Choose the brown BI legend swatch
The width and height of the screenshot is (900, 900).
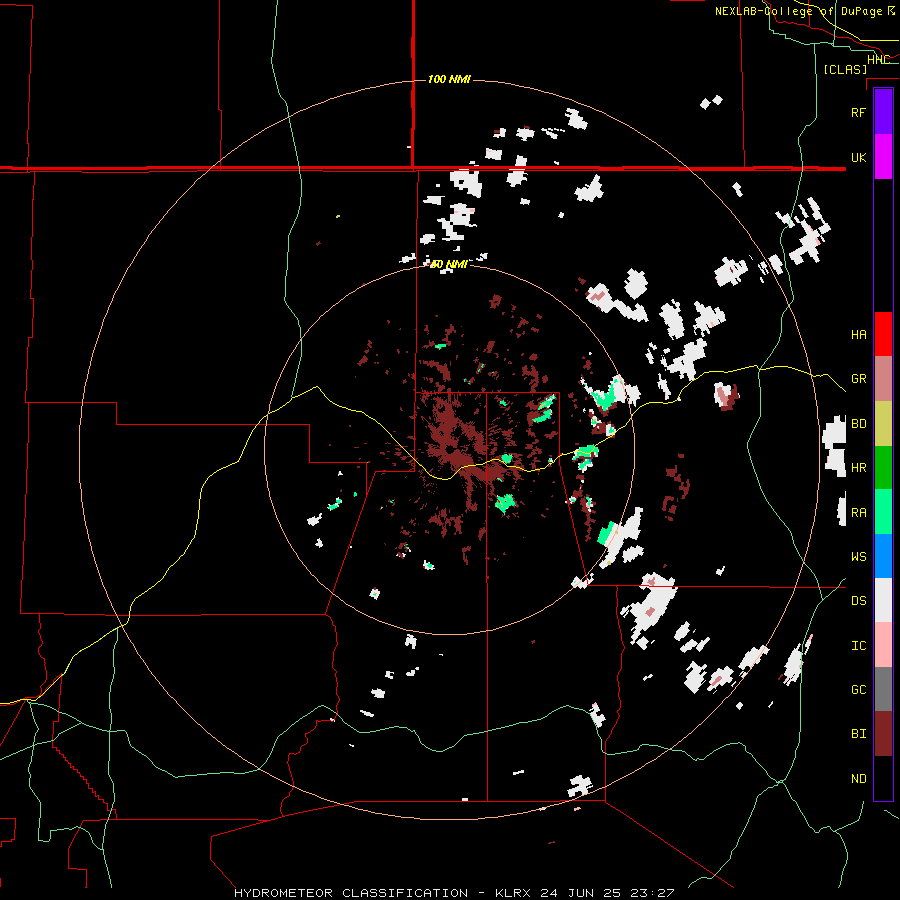coord(883,734)
